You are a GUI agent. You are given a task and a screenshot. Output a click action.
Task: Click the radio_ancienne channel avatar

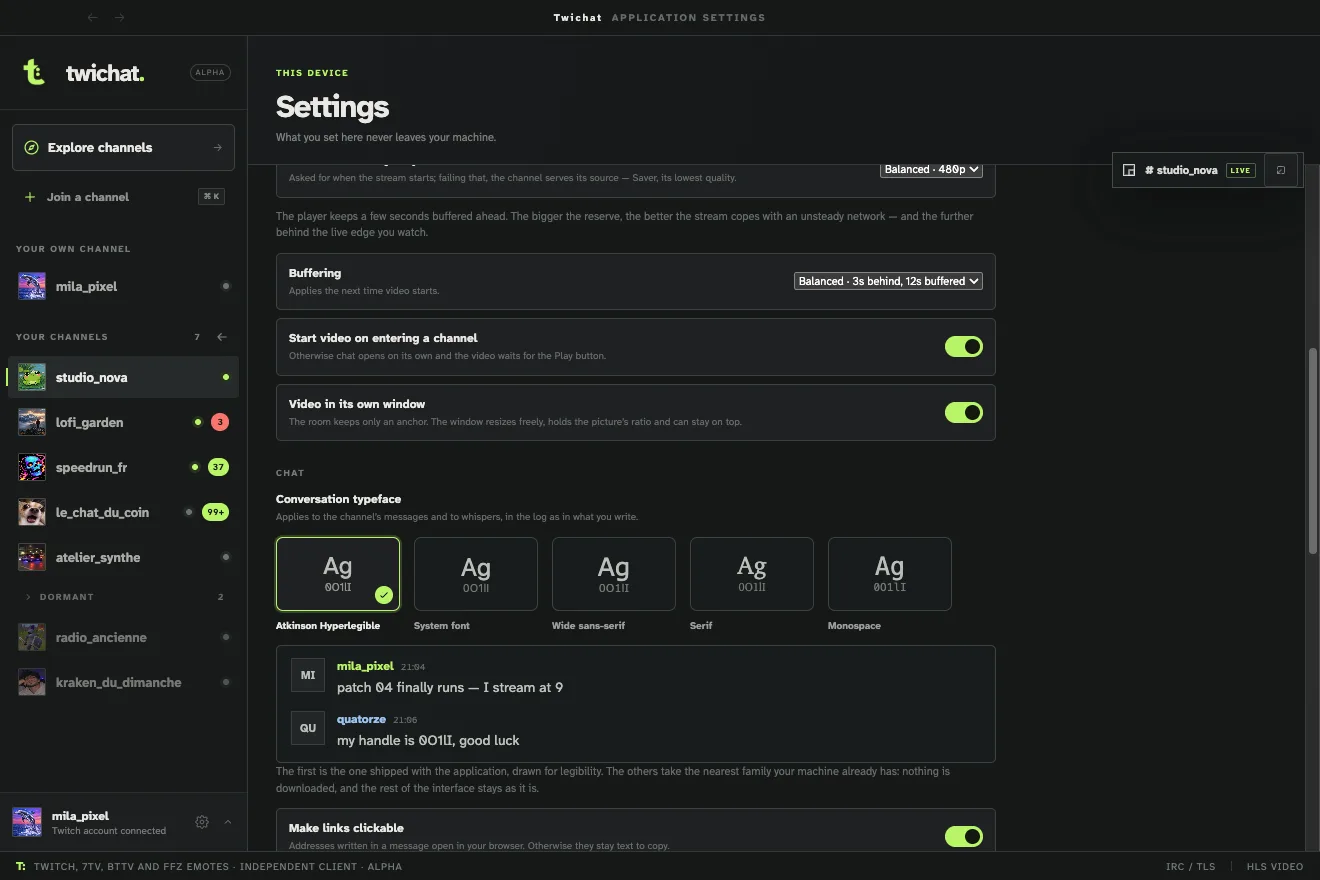tap(32, 637)
